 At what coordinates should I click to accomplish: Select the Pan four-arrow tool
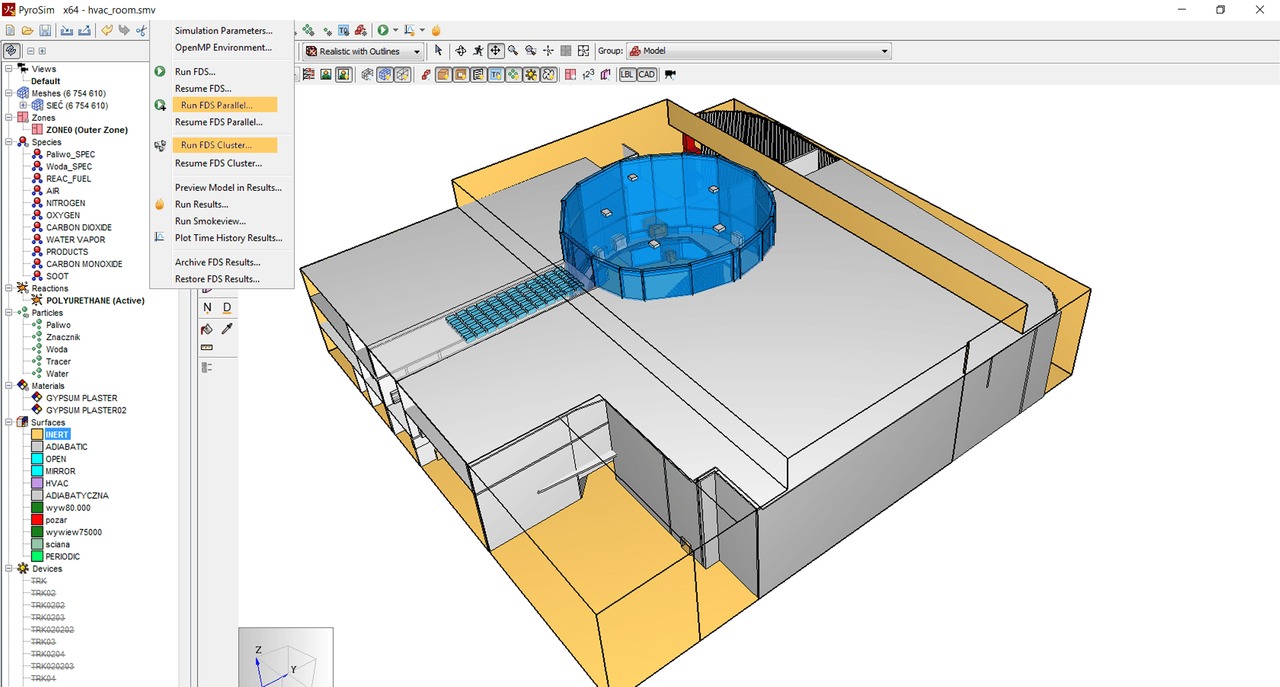[x=495, y=51]
